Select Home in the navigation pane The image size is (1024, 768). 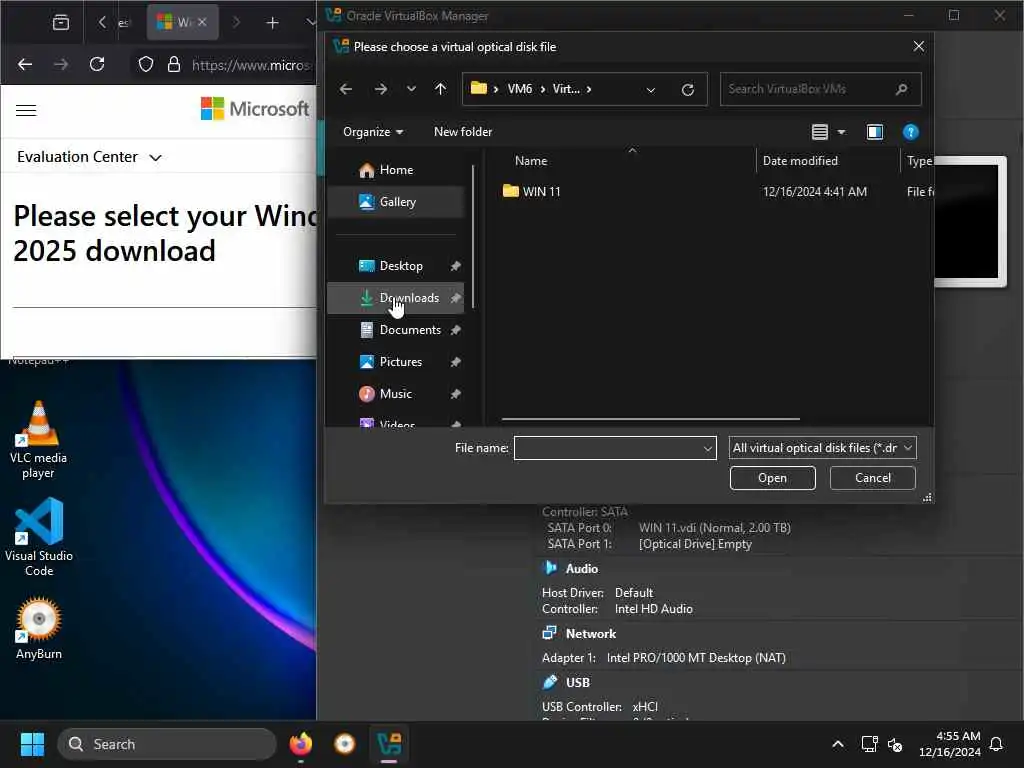395,170
